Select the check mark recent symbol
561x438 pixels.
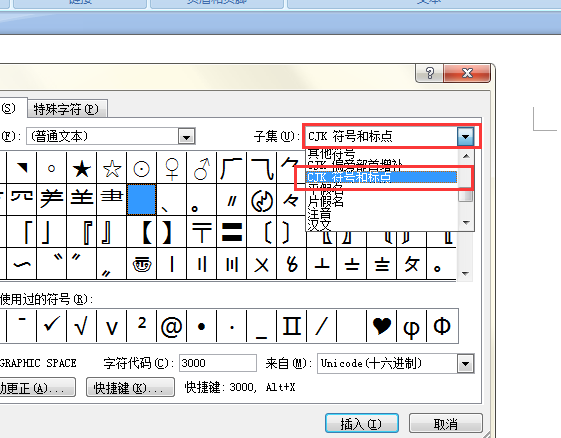[x=51, y=326]
